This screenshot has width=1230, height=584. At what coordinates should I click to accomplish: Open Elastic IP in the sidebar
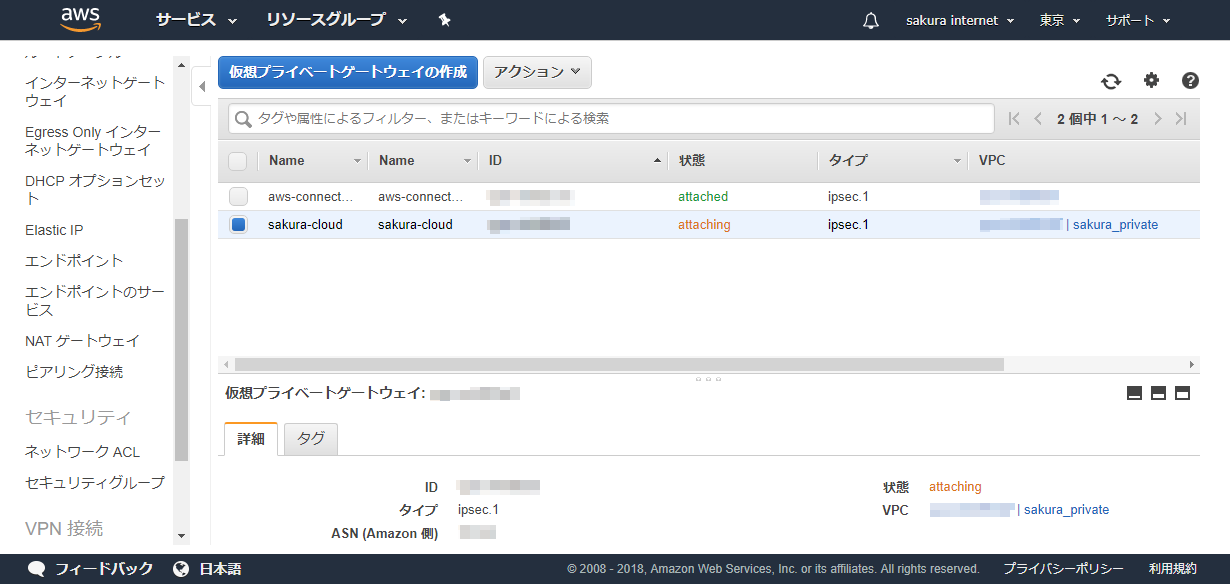click(54, 230)
